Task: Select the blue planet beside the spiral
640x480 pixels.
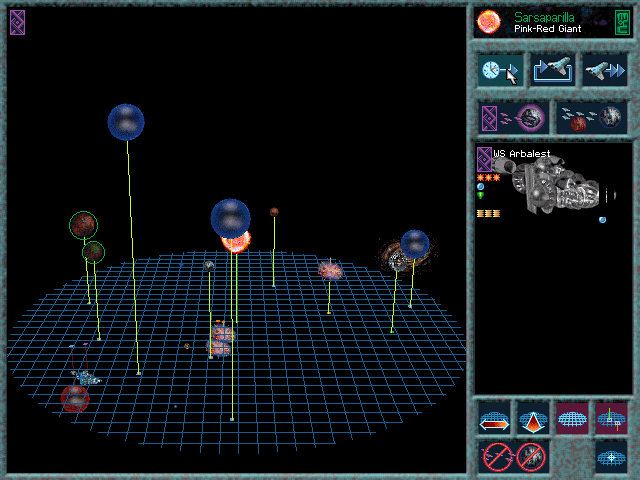Action: point(415,244)
